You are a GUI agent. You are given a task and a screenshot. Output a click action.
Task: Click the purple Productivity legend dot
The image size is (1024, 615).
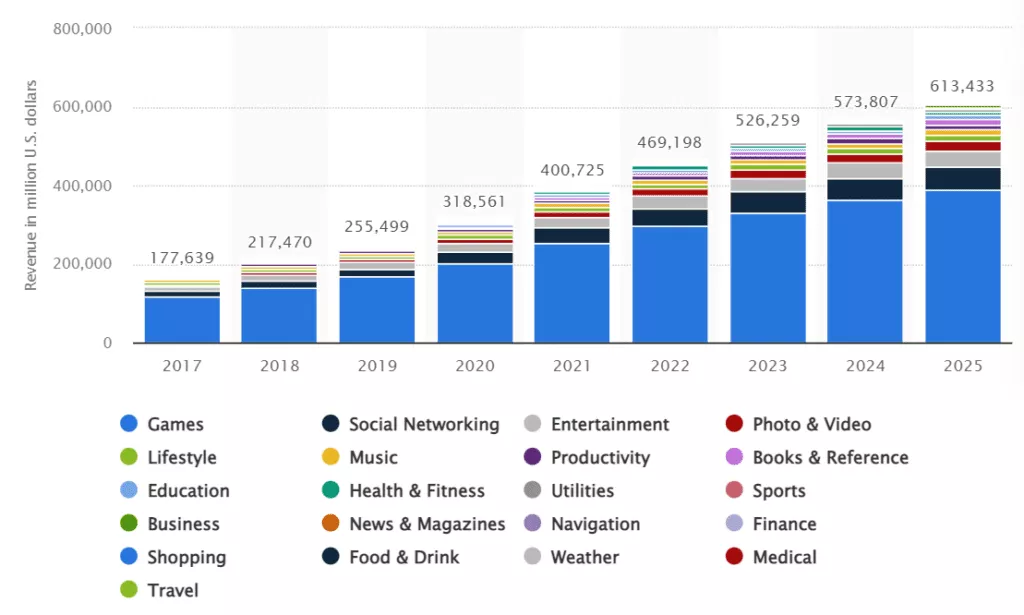[x=533, y=457]
